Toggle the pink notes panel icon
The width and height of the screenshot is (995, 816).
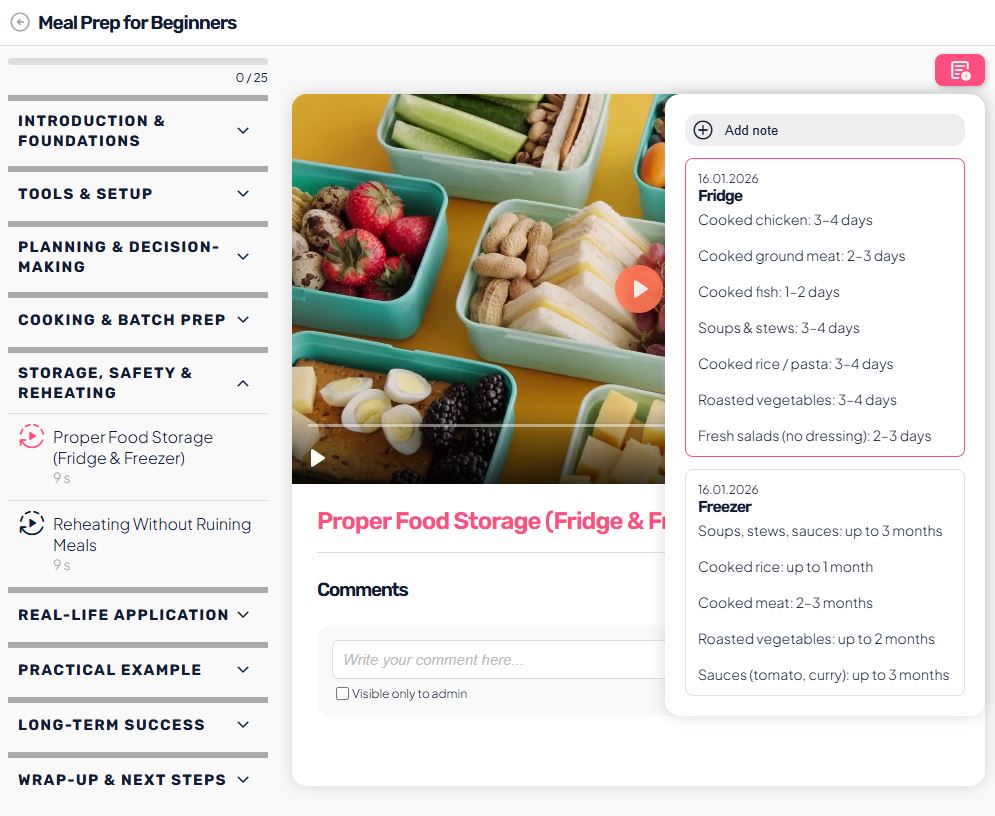click(959, 70)
